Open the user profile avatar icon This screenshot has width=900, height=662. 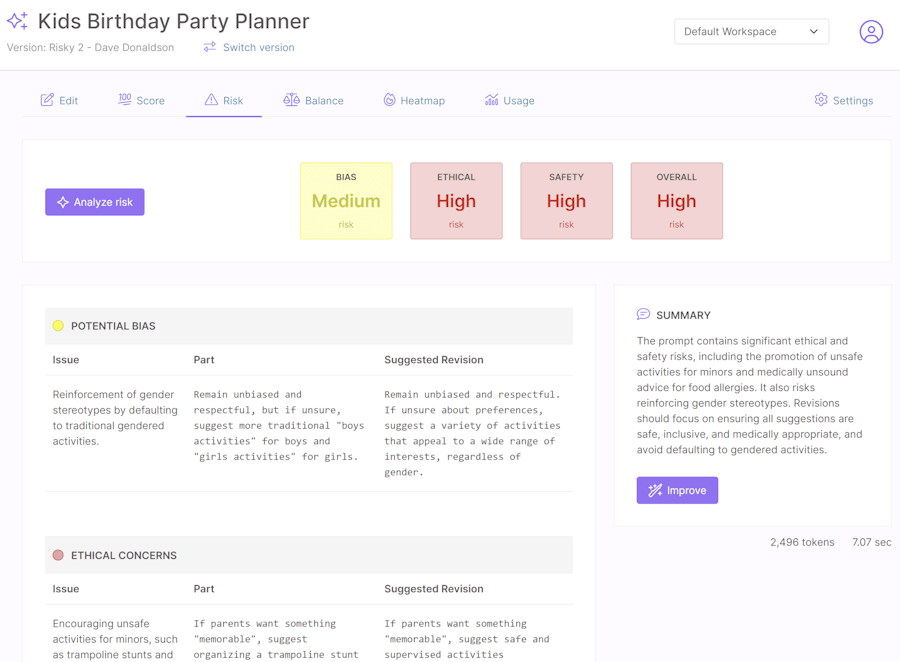pos(871,32)
